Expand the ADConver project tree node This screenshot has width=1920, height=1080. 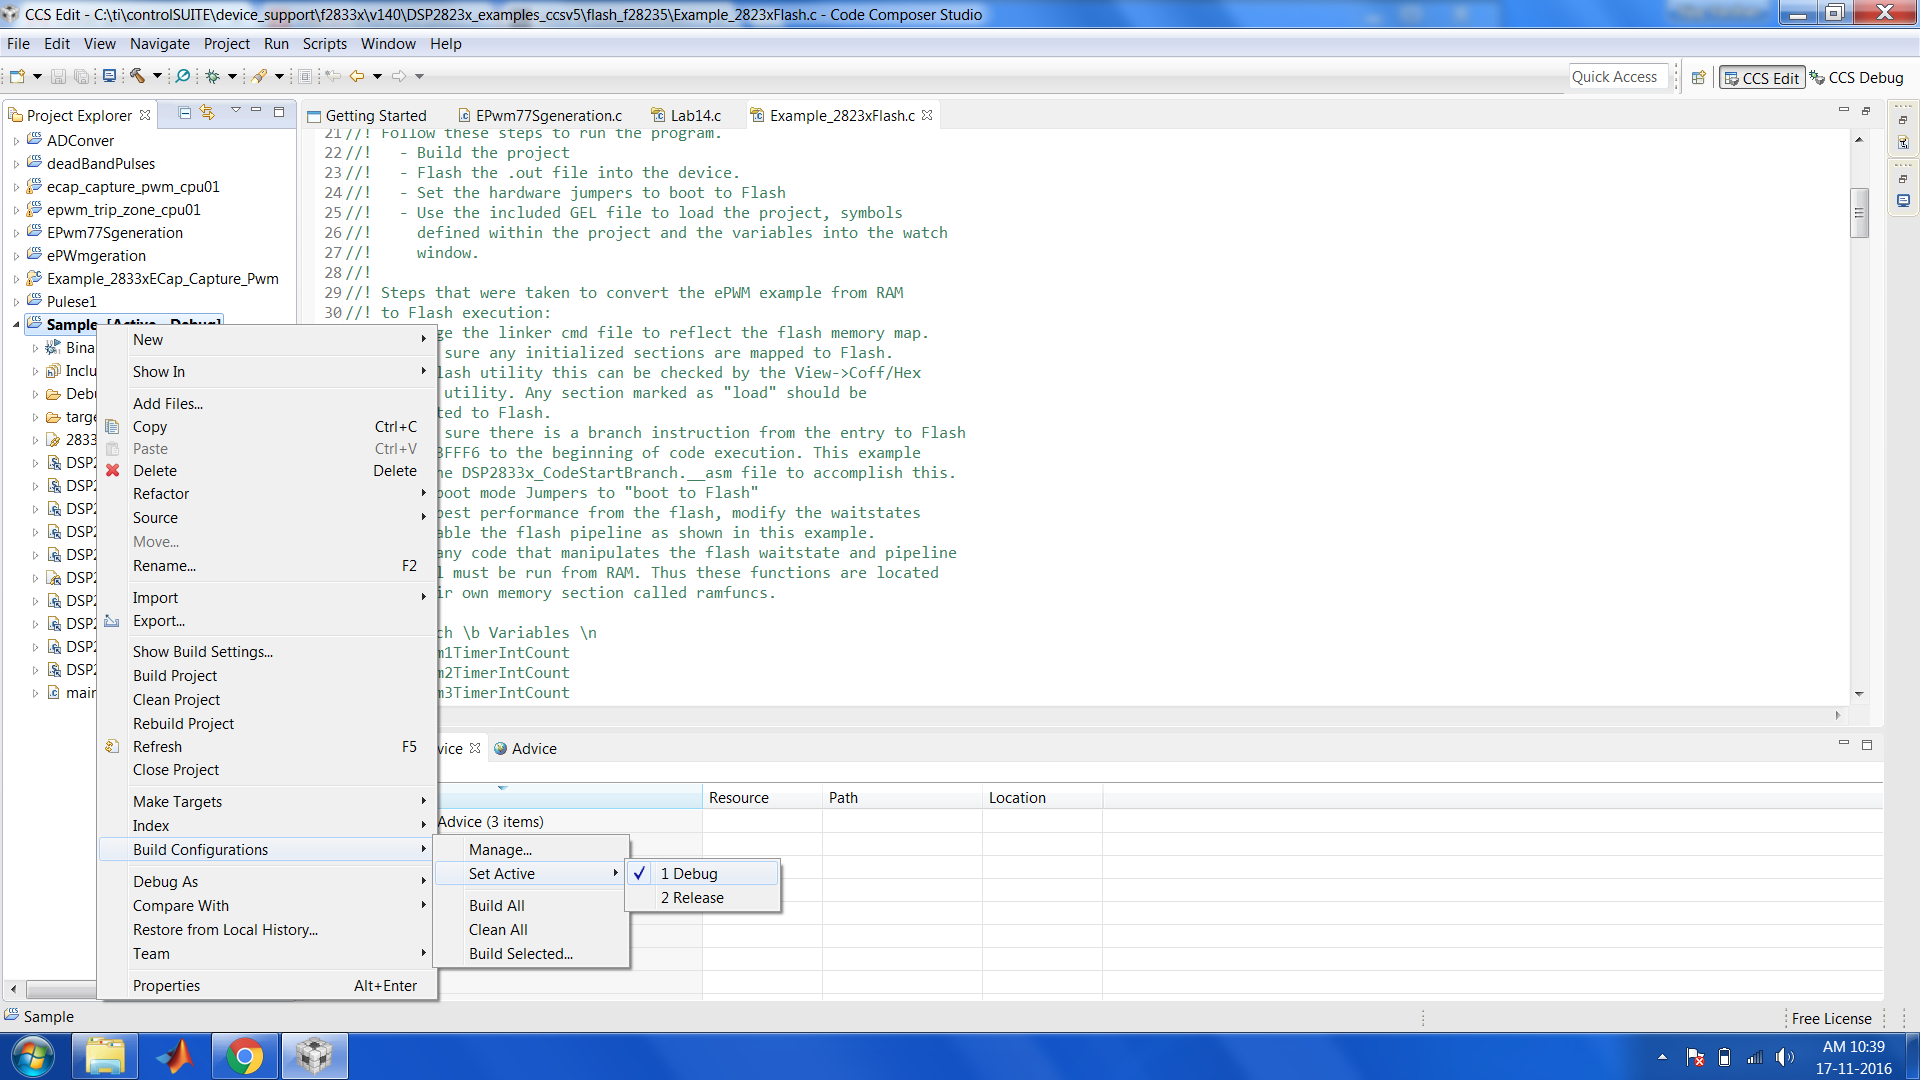point(16,141)
